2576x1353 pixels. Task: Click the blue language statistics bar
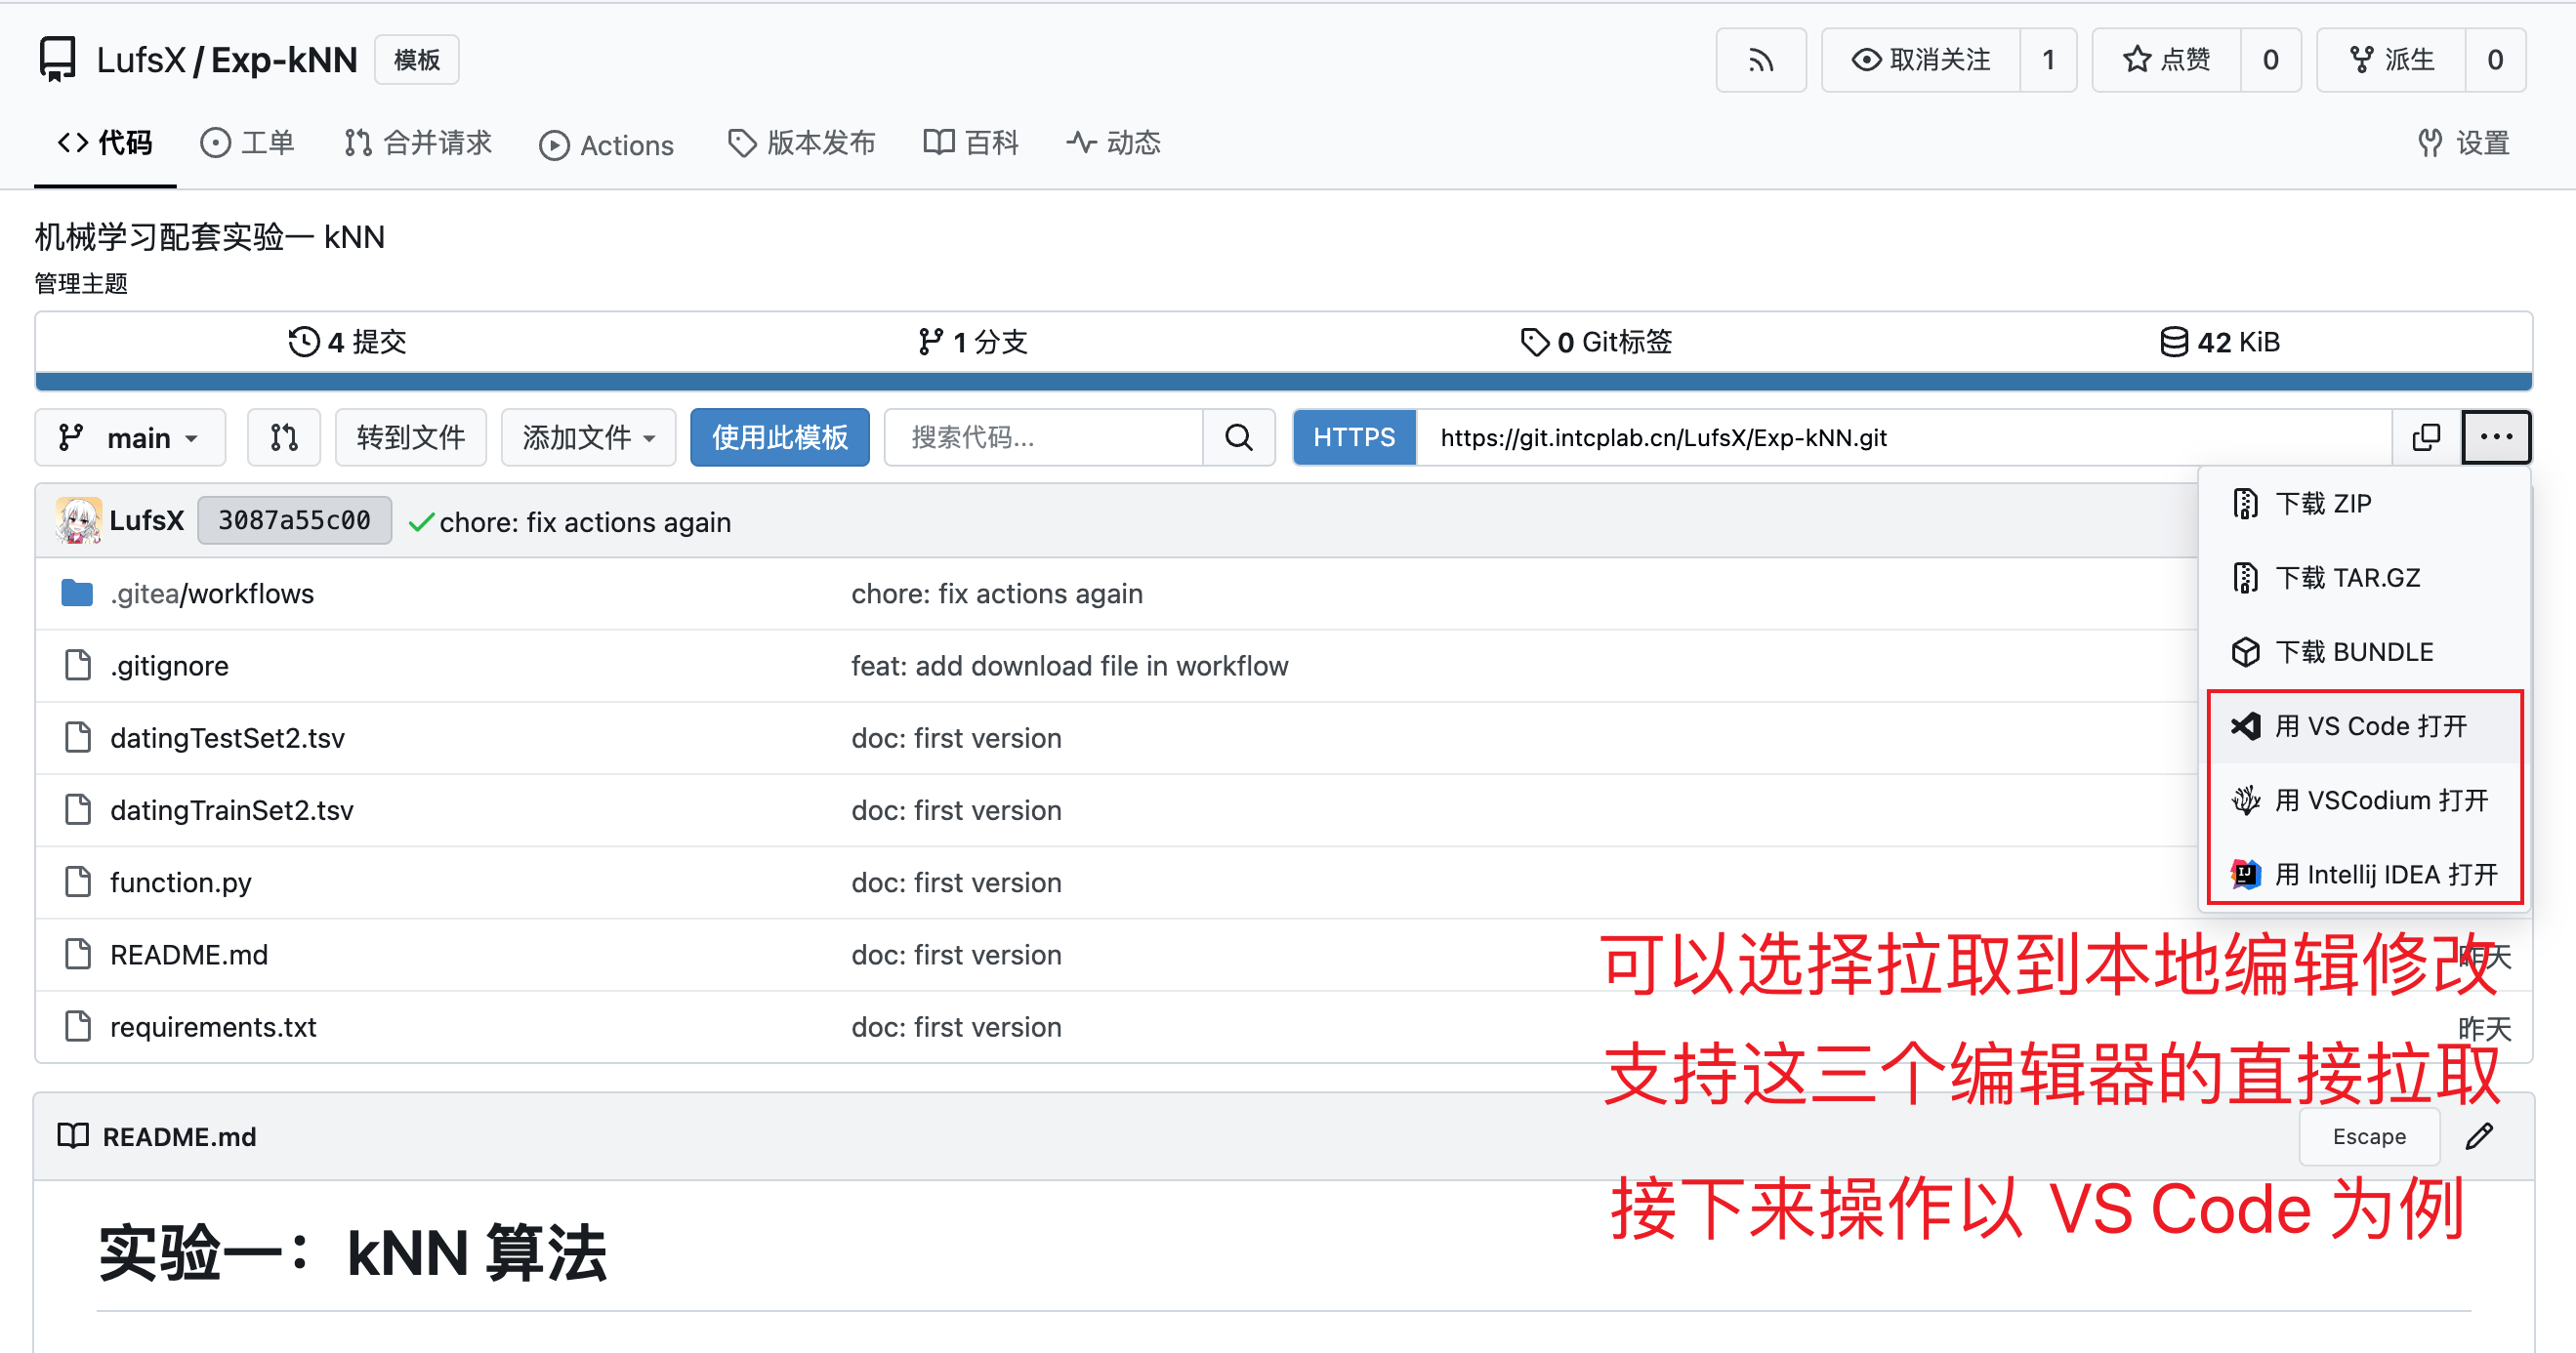pos(1283,382)
